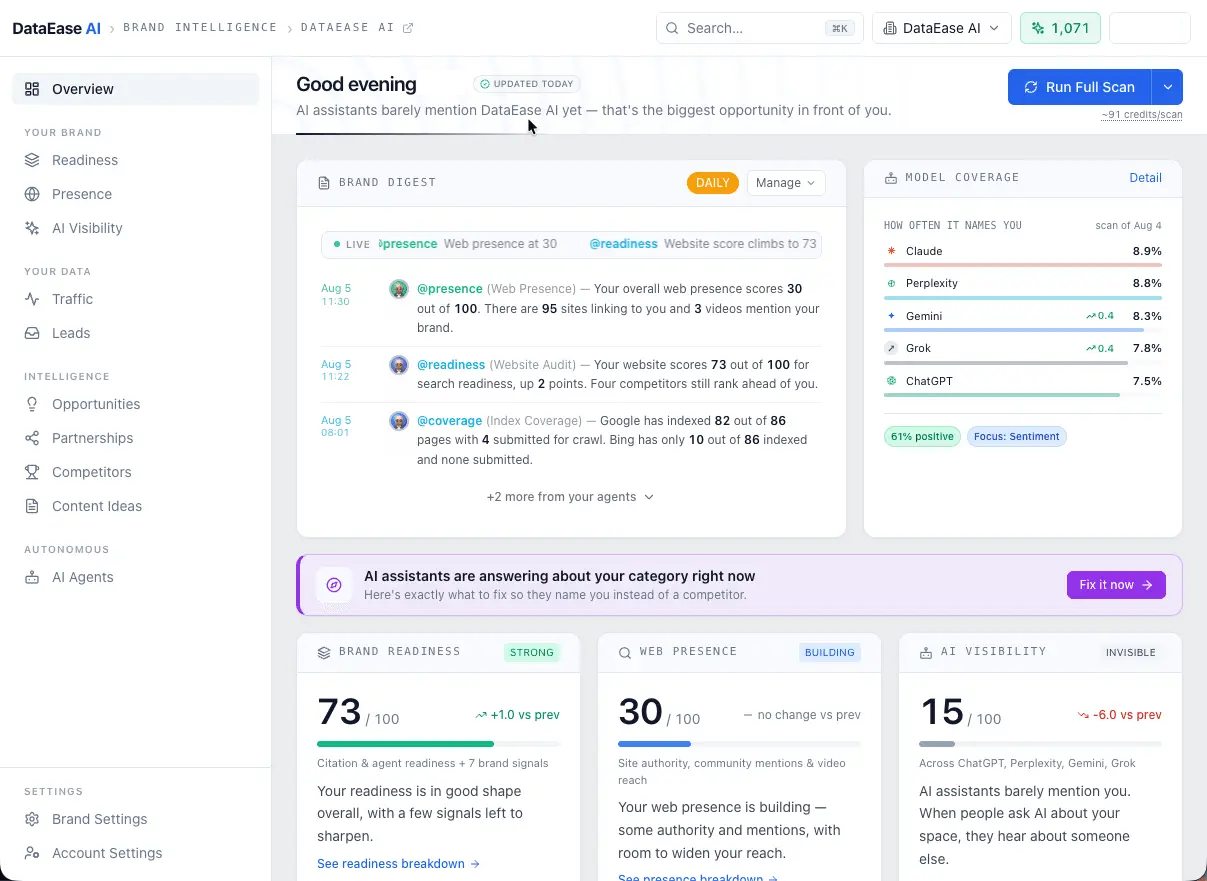Click the 1,071 credits button
The image size is (1207, 881).
[1060, 28]
